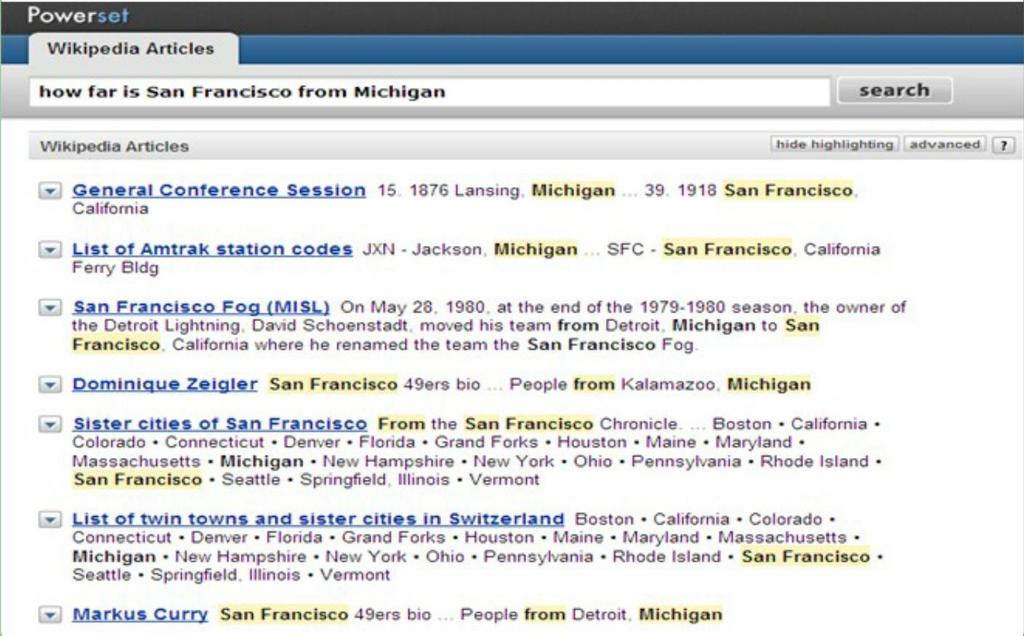This screenshot has height=636, width=1024.
Task: Click 'JXN - Jackson' snippet text
Action: pyautogui.click(x=424, y=249)
